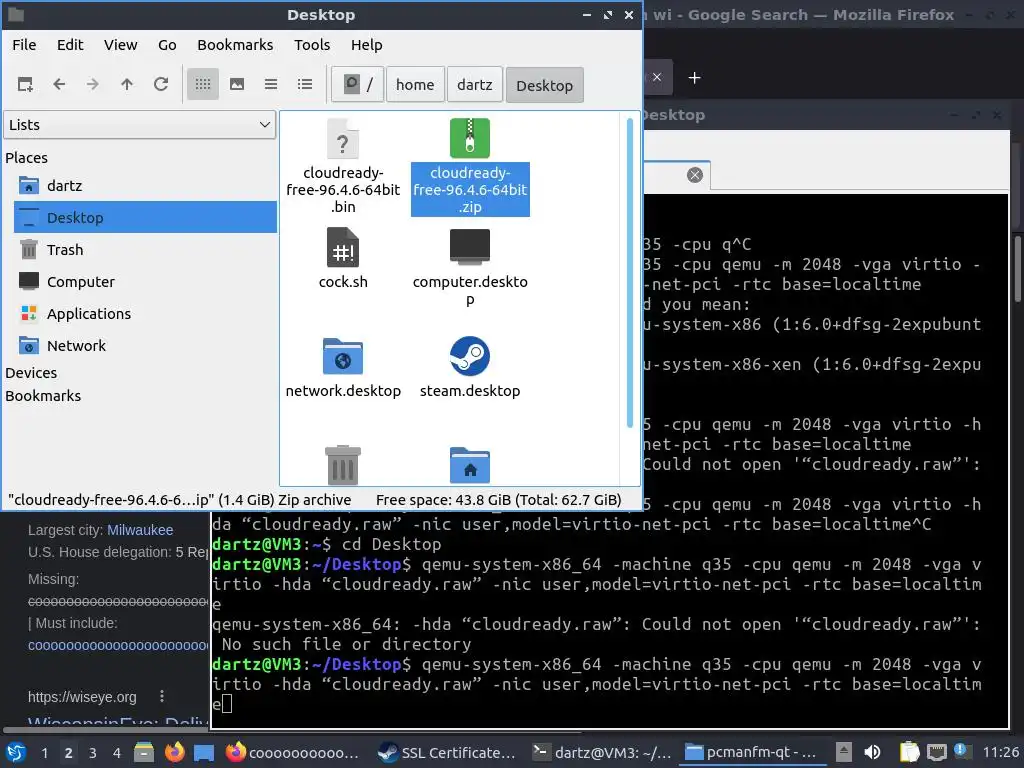Screen dimensions: 1024x768
Task: Select the computer.desktop monitor icon
Action: (470, 248)
